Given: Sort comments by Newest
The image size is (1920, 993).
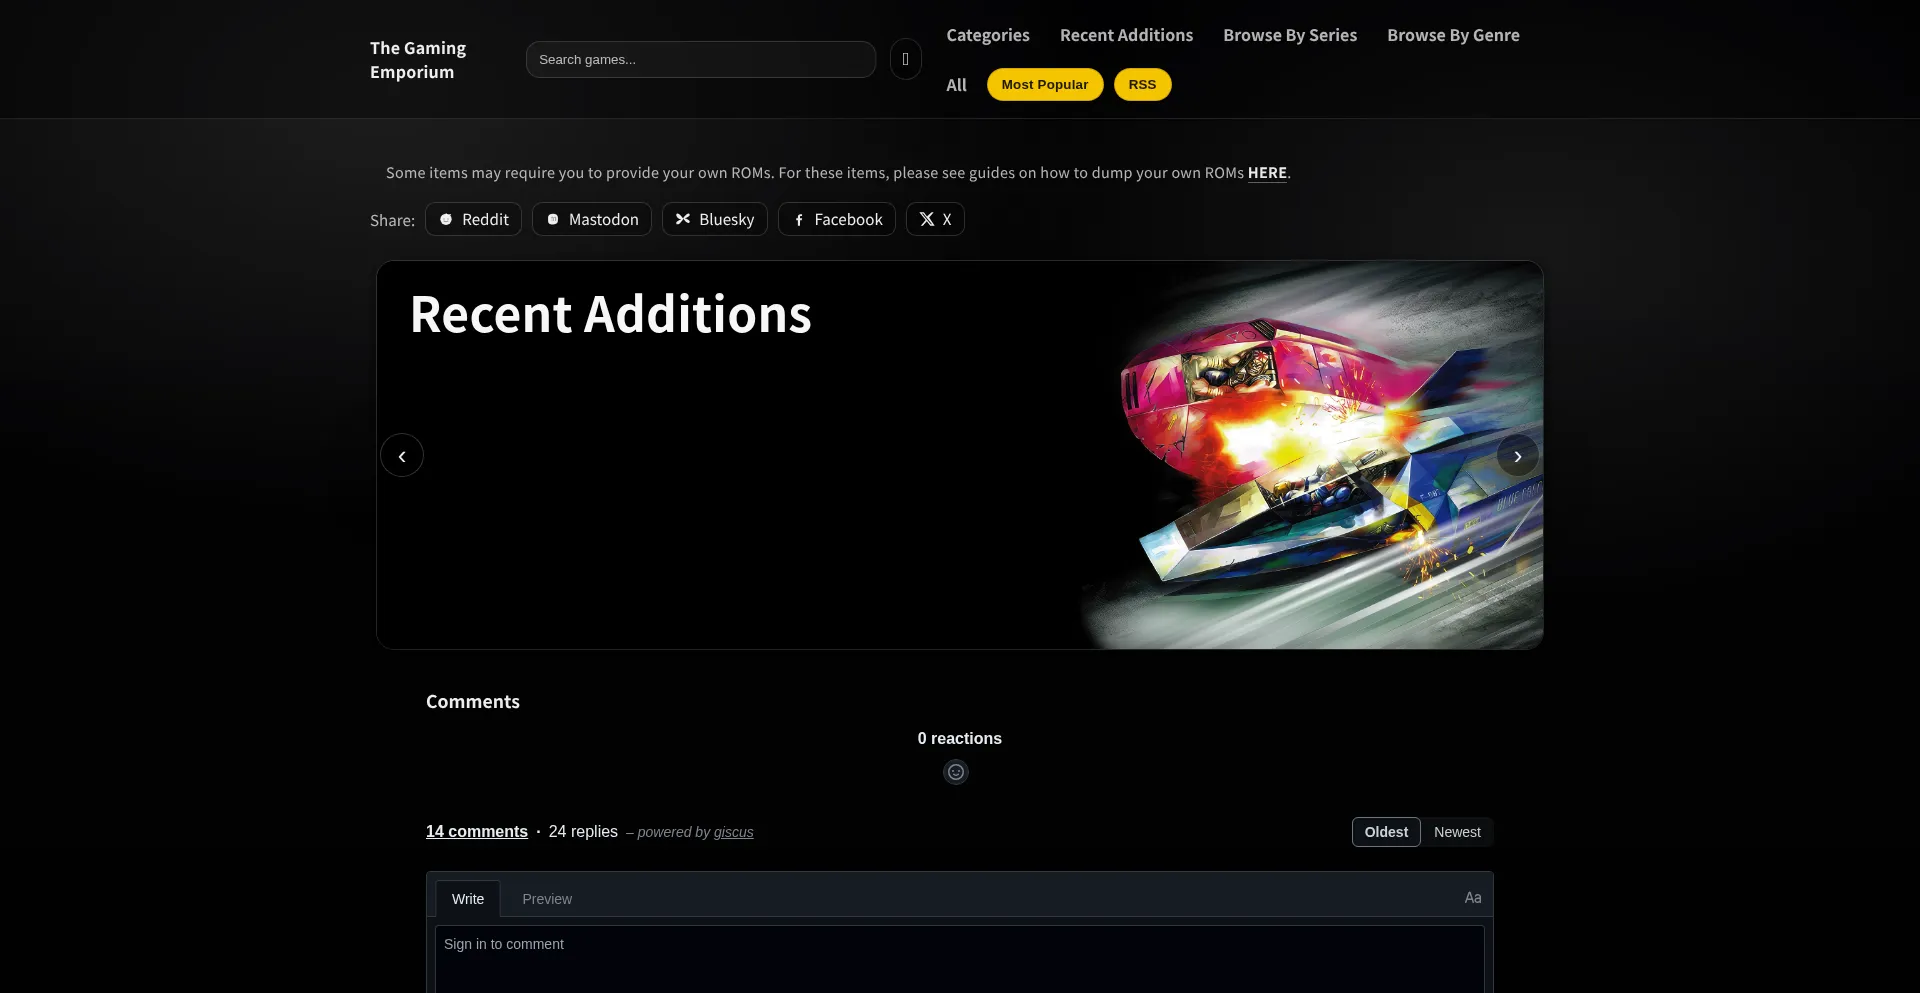Looking at the screenshot, I should (1457, 832).
